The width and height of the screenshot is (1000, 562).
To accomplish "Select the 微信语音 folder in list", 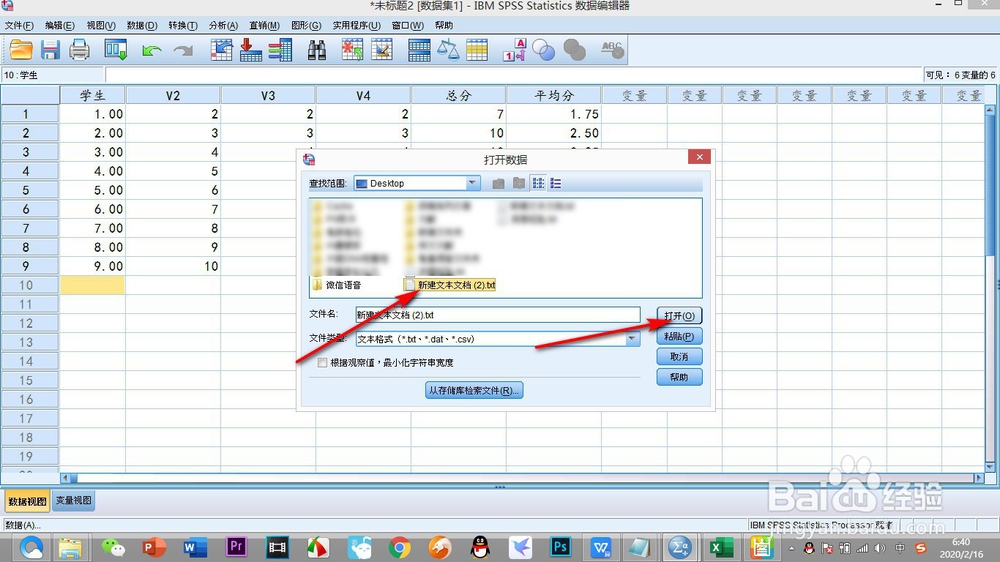I will (x=337, y=285).
